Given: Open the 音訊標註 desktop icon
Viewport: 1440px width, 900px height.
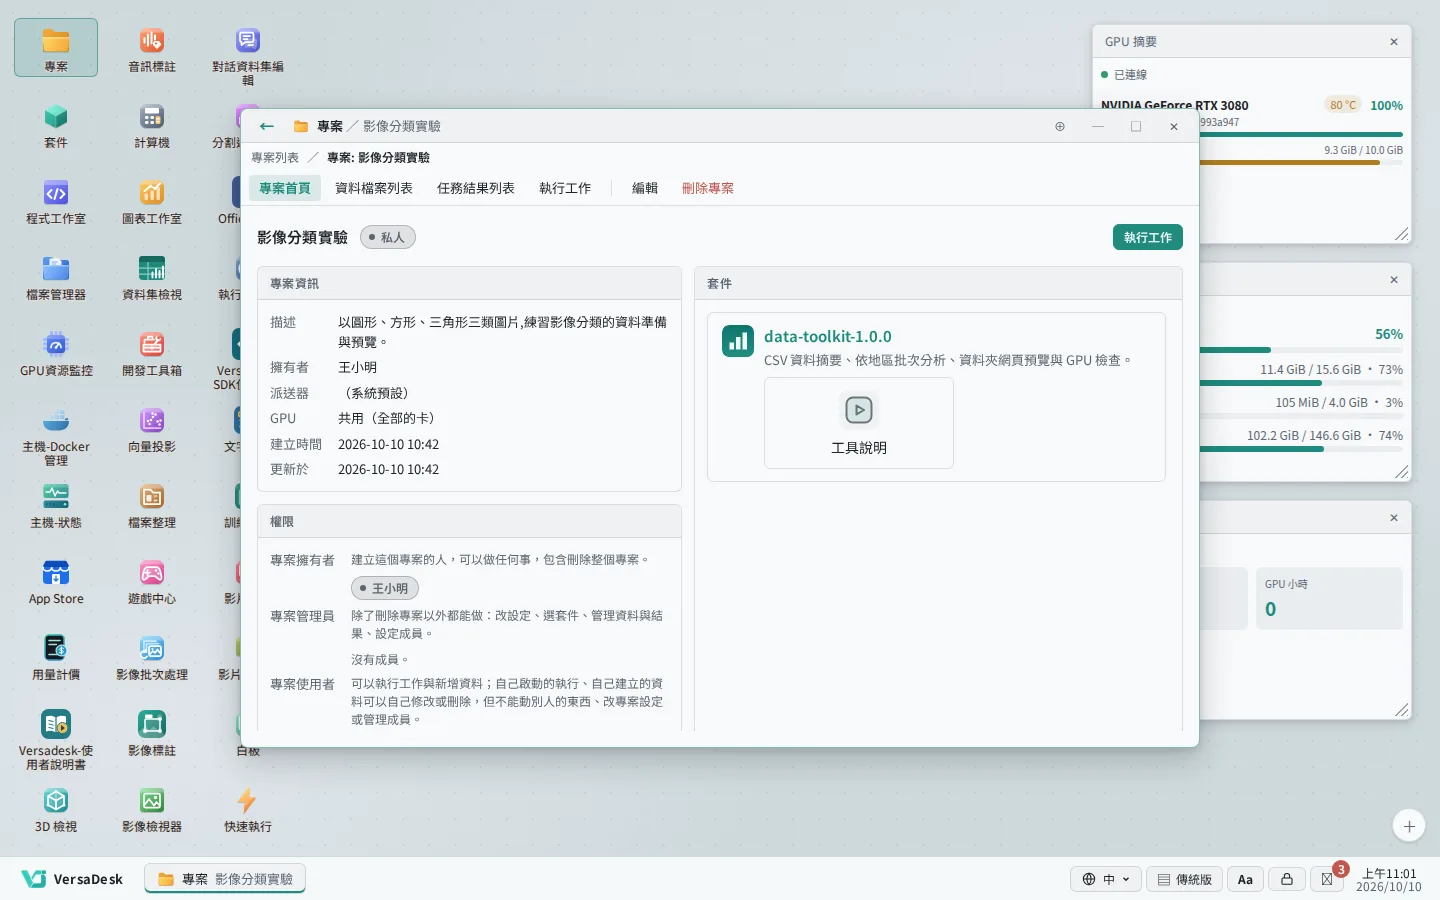Looking at the screenshot, I should pos(152,49).
